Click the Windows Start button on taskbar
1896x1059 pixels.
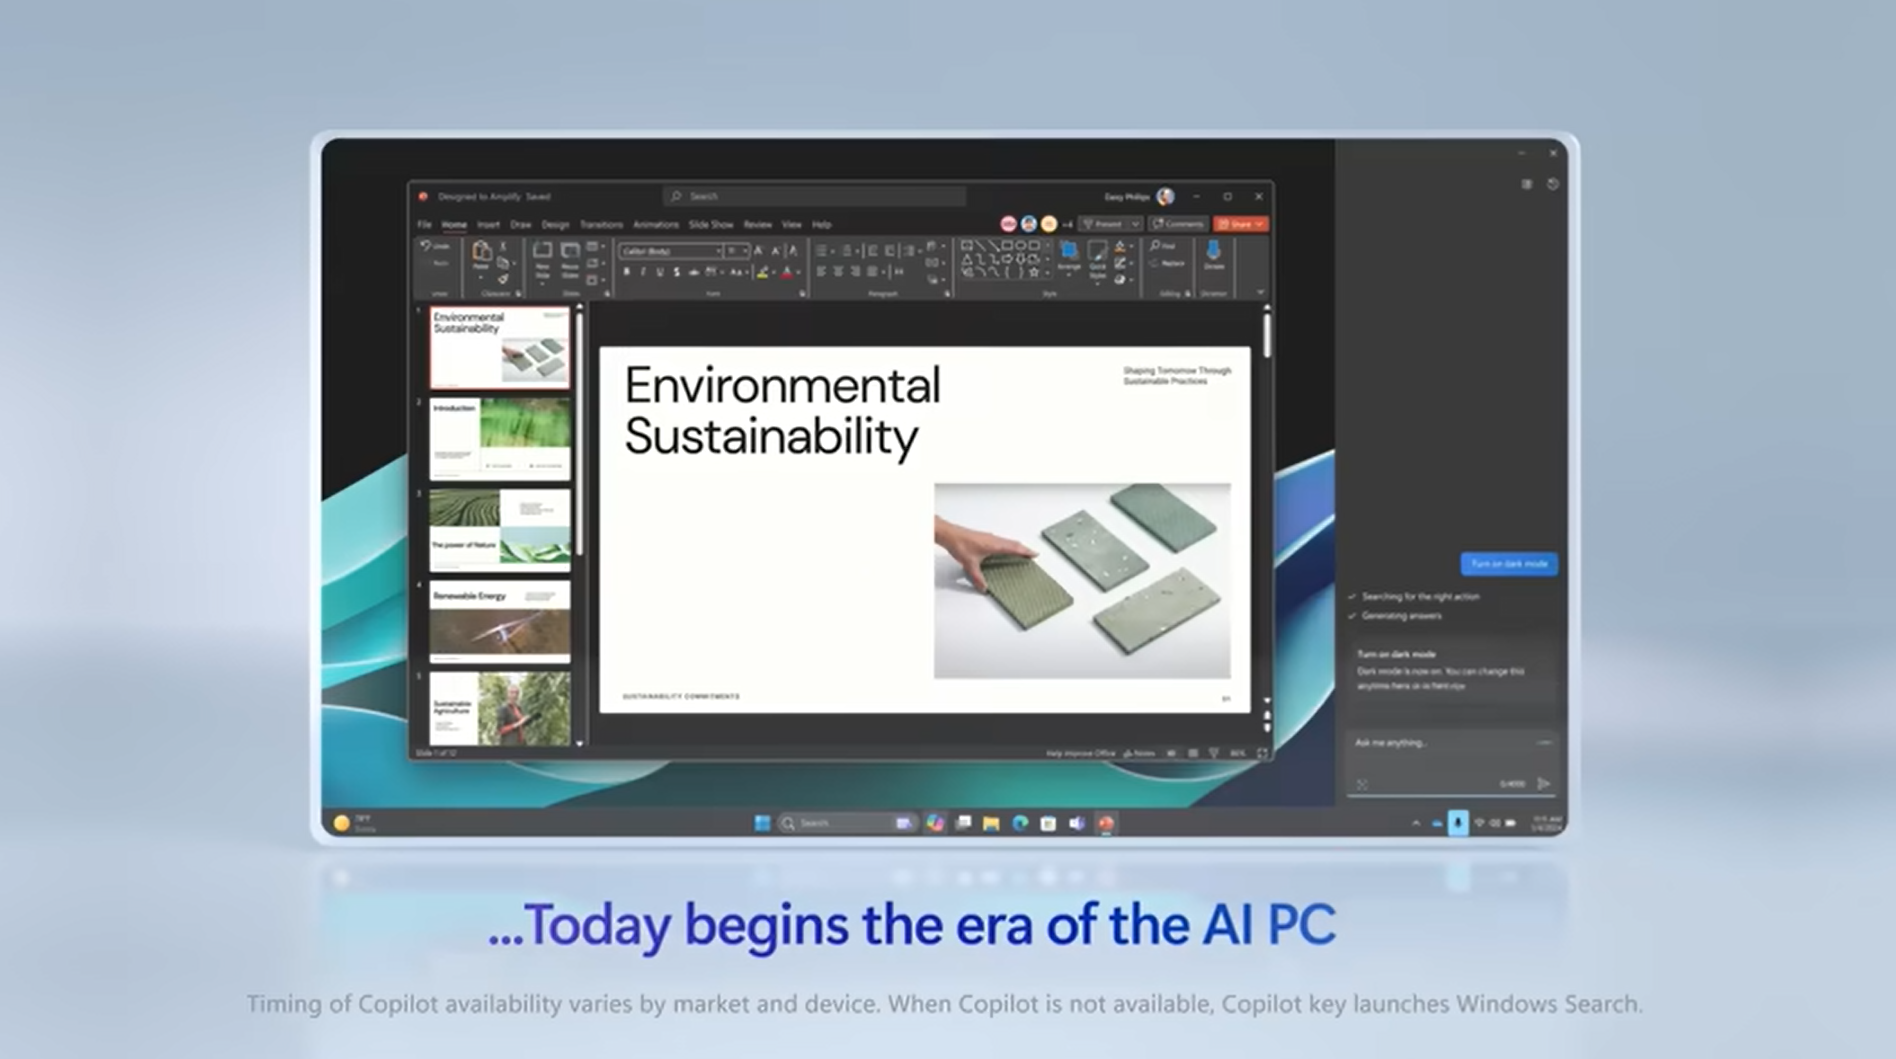coord(762,823)
